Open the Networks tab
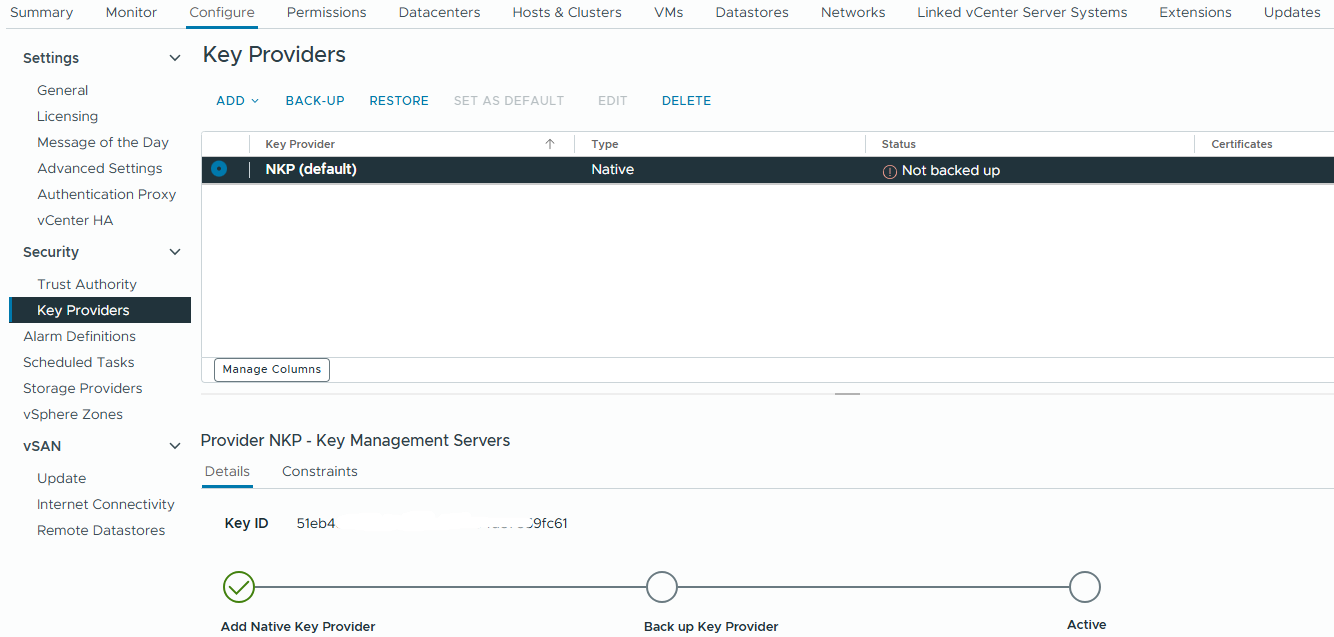This screenshot has width=1334, height=637. (x=853, y=12)
